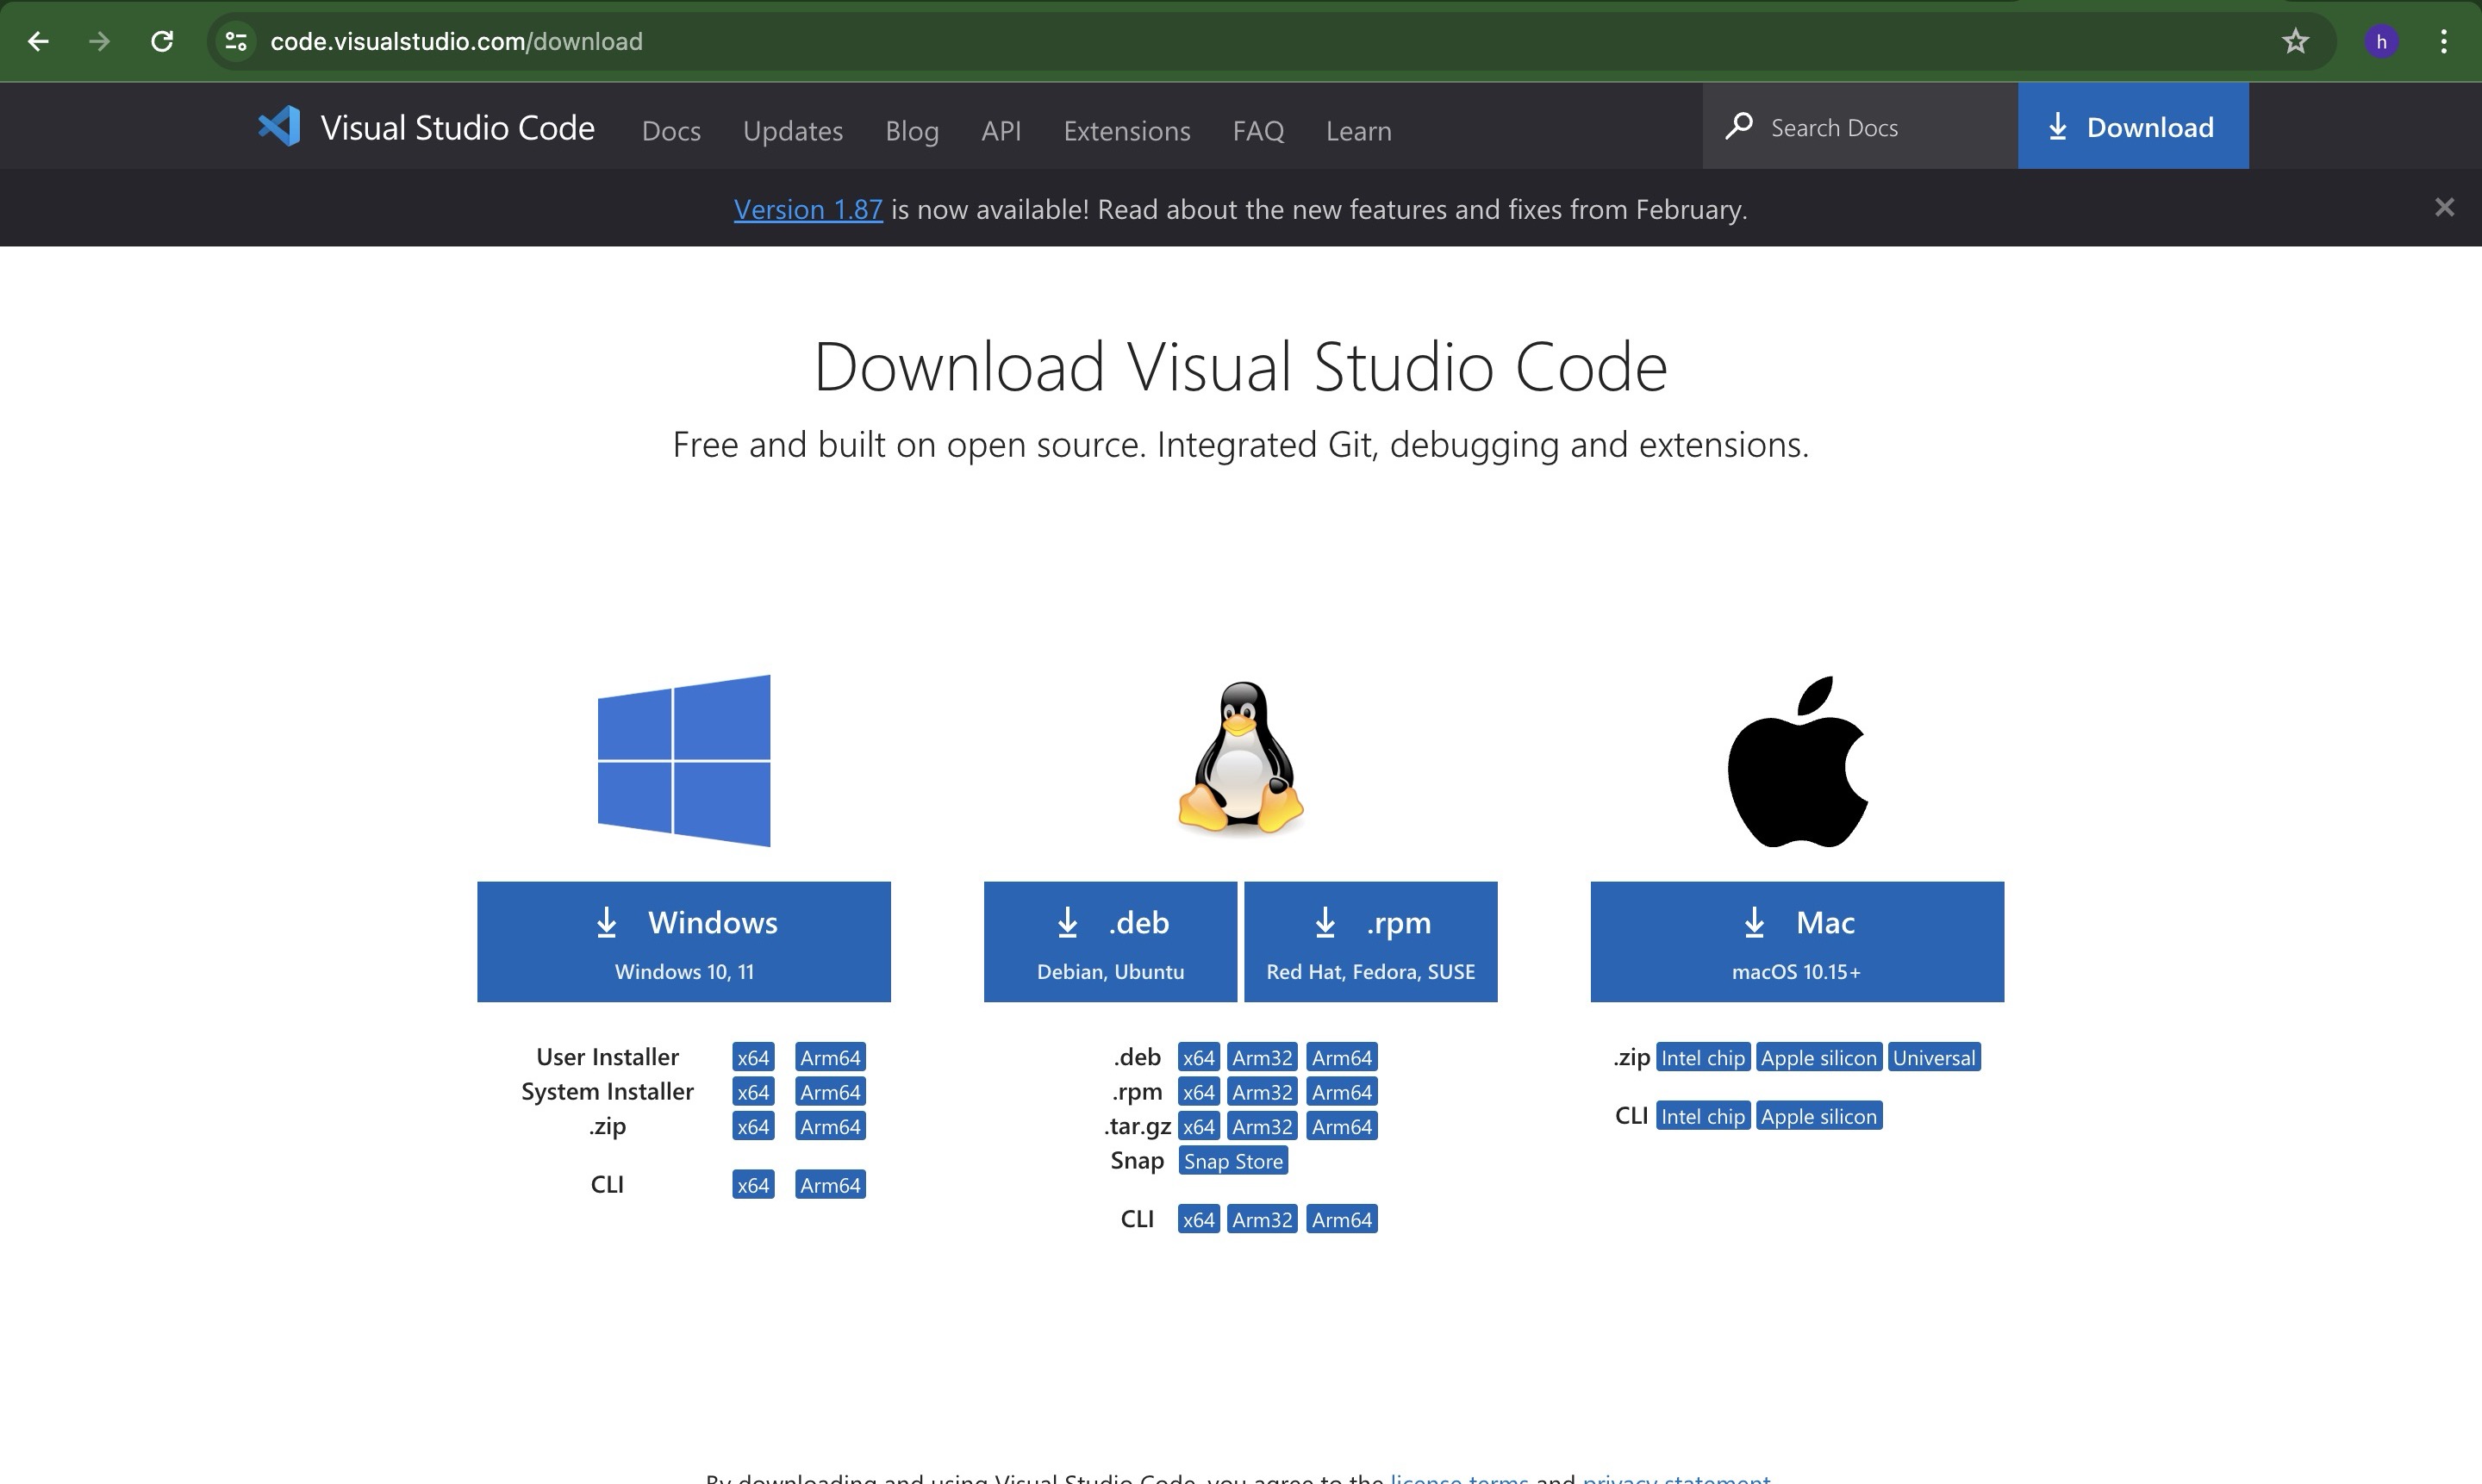Select Windows User Installer Arm64
Screen dimensions: 2482x1484
(x=830, y=1057)
